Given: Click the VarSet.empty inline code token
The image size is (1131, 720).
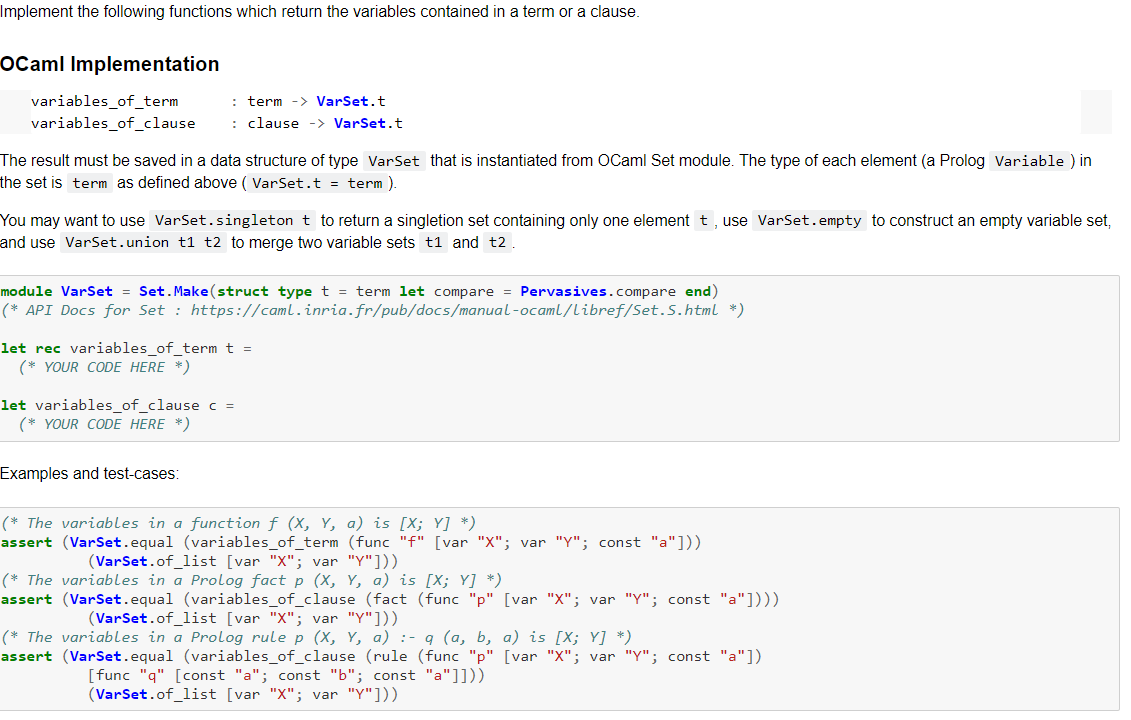Looking at the screenshot, I should click(809, 220).
